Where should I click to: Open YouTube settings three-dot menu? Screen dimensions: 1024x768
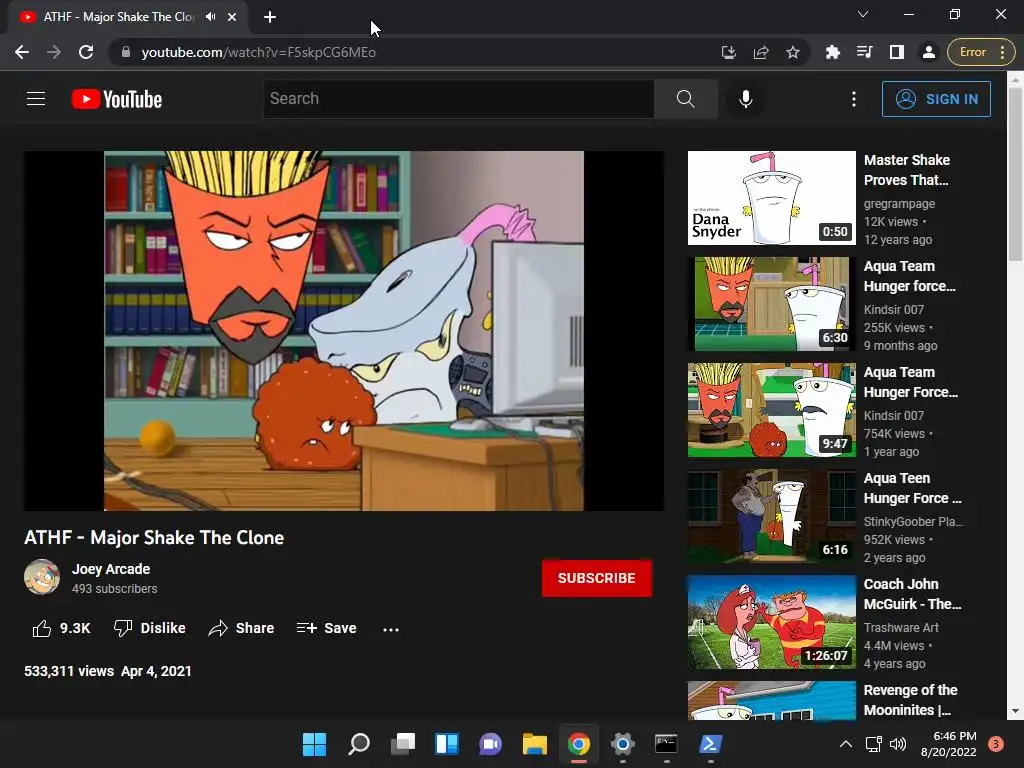pyautogui.click(x=854, y=99)
